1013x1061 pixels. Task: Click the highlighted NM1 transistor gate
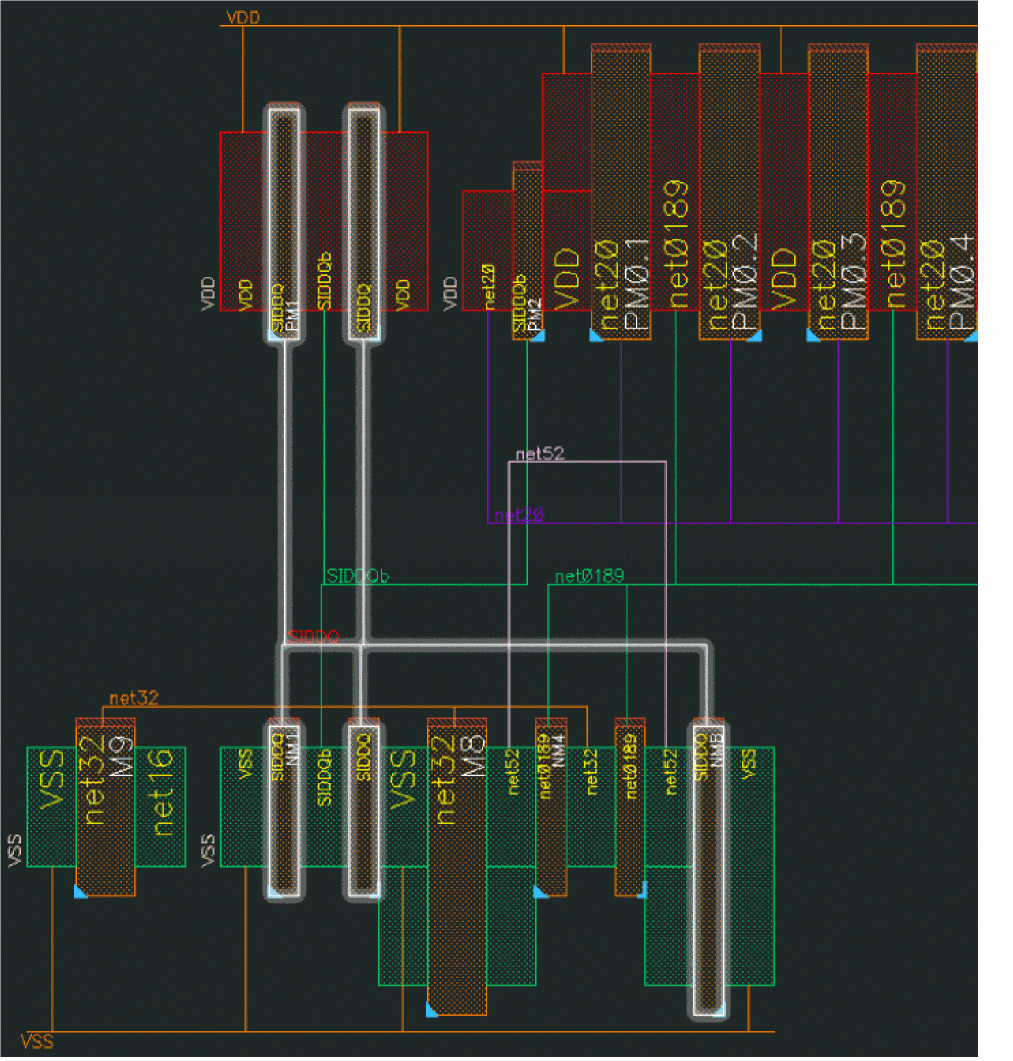[x=283, y=808]
